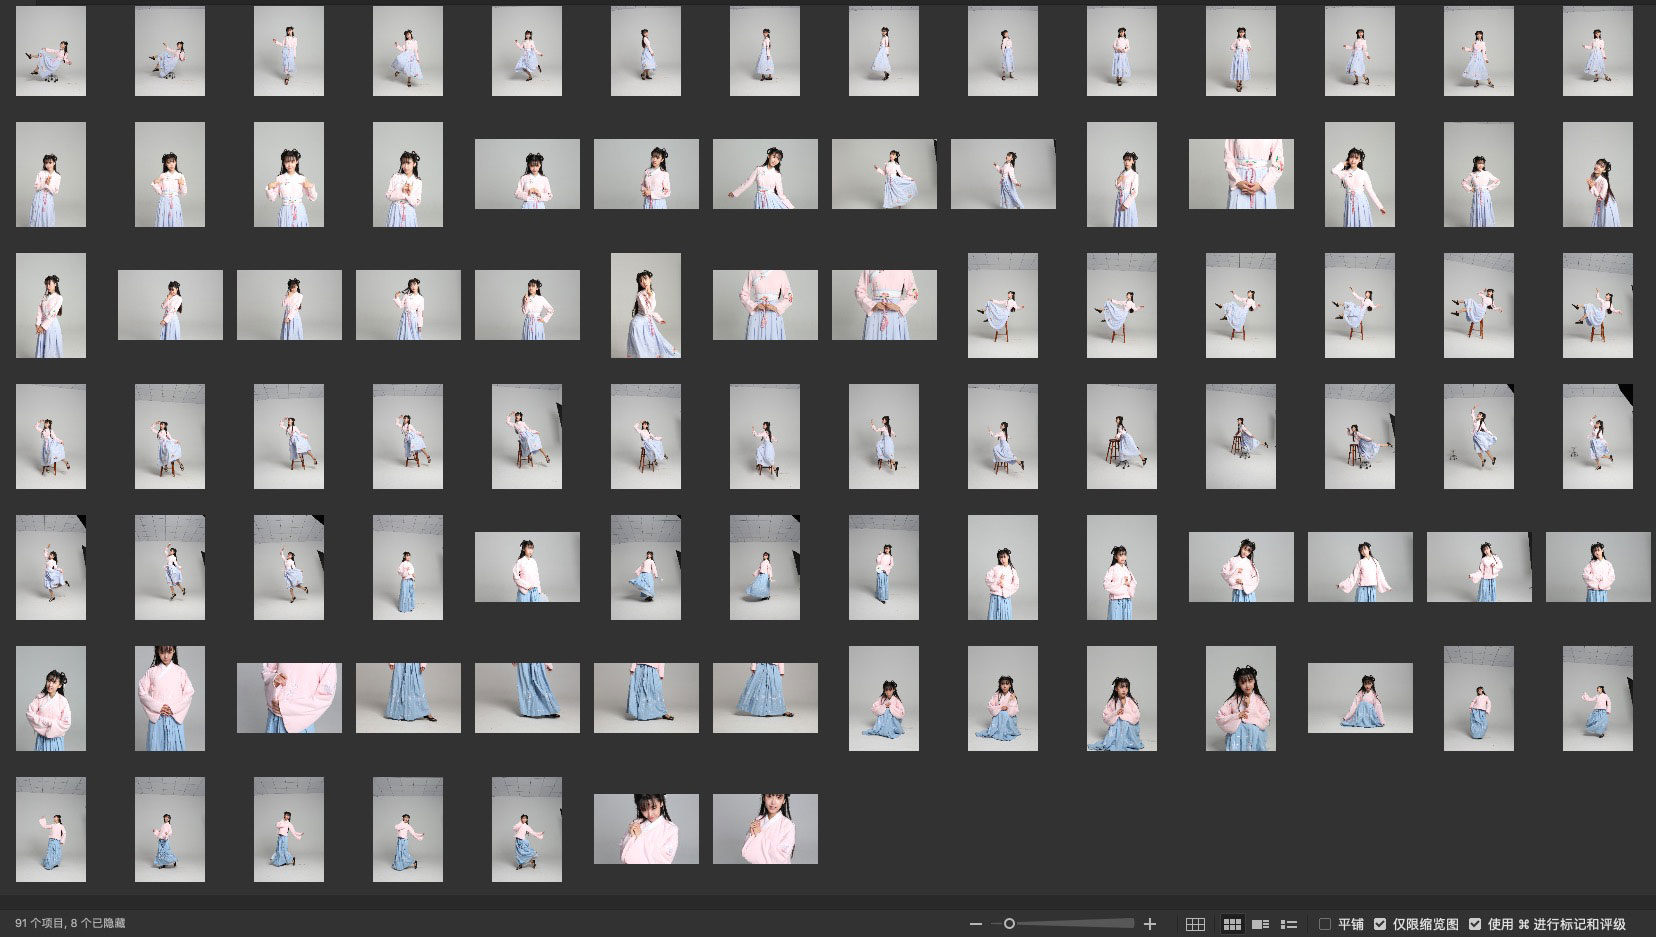The image size is (1656, 937).
Task: Select the hands-at-waist close-up in the second row
Action: coord(1241,174)
